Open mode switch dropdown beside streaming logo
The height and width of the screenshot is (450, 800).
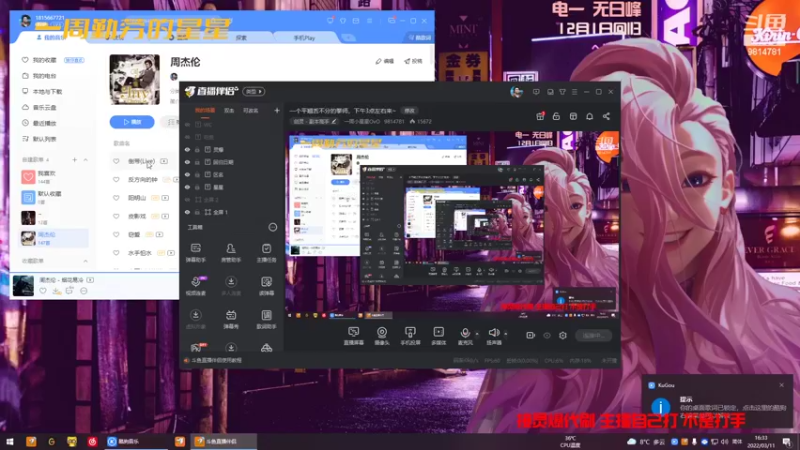[x=254, y=91]
